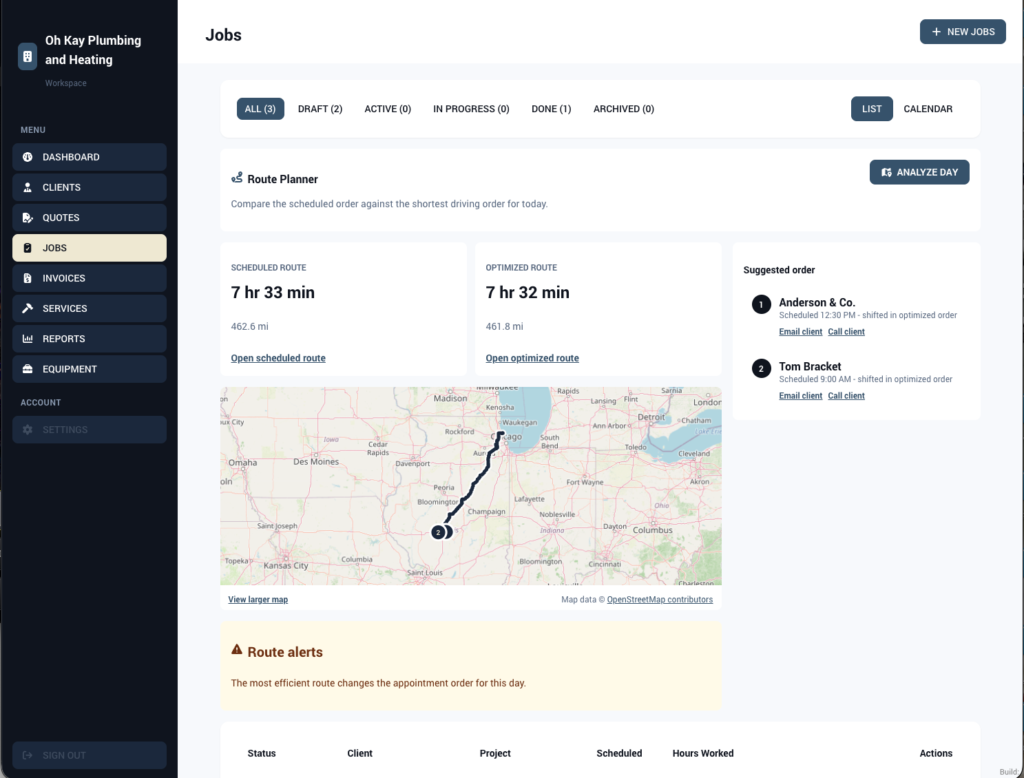Click the Sign Out arrow icon
This screenshot has height=778, width=1024.
pyautogui.click(x=27, y=755)
